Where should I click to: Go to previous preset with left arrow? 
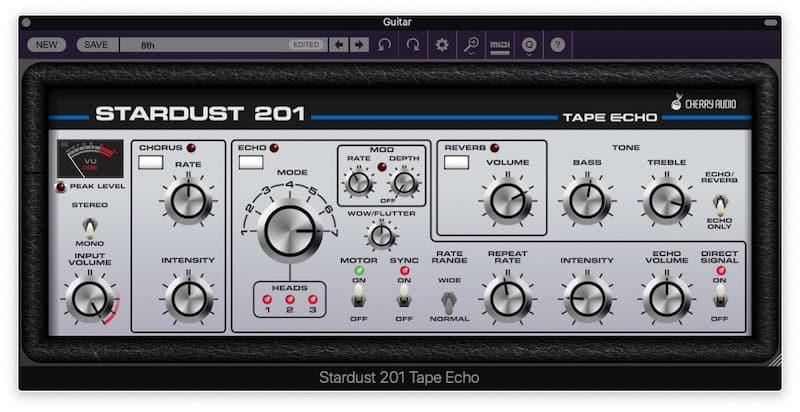(338, 45)
